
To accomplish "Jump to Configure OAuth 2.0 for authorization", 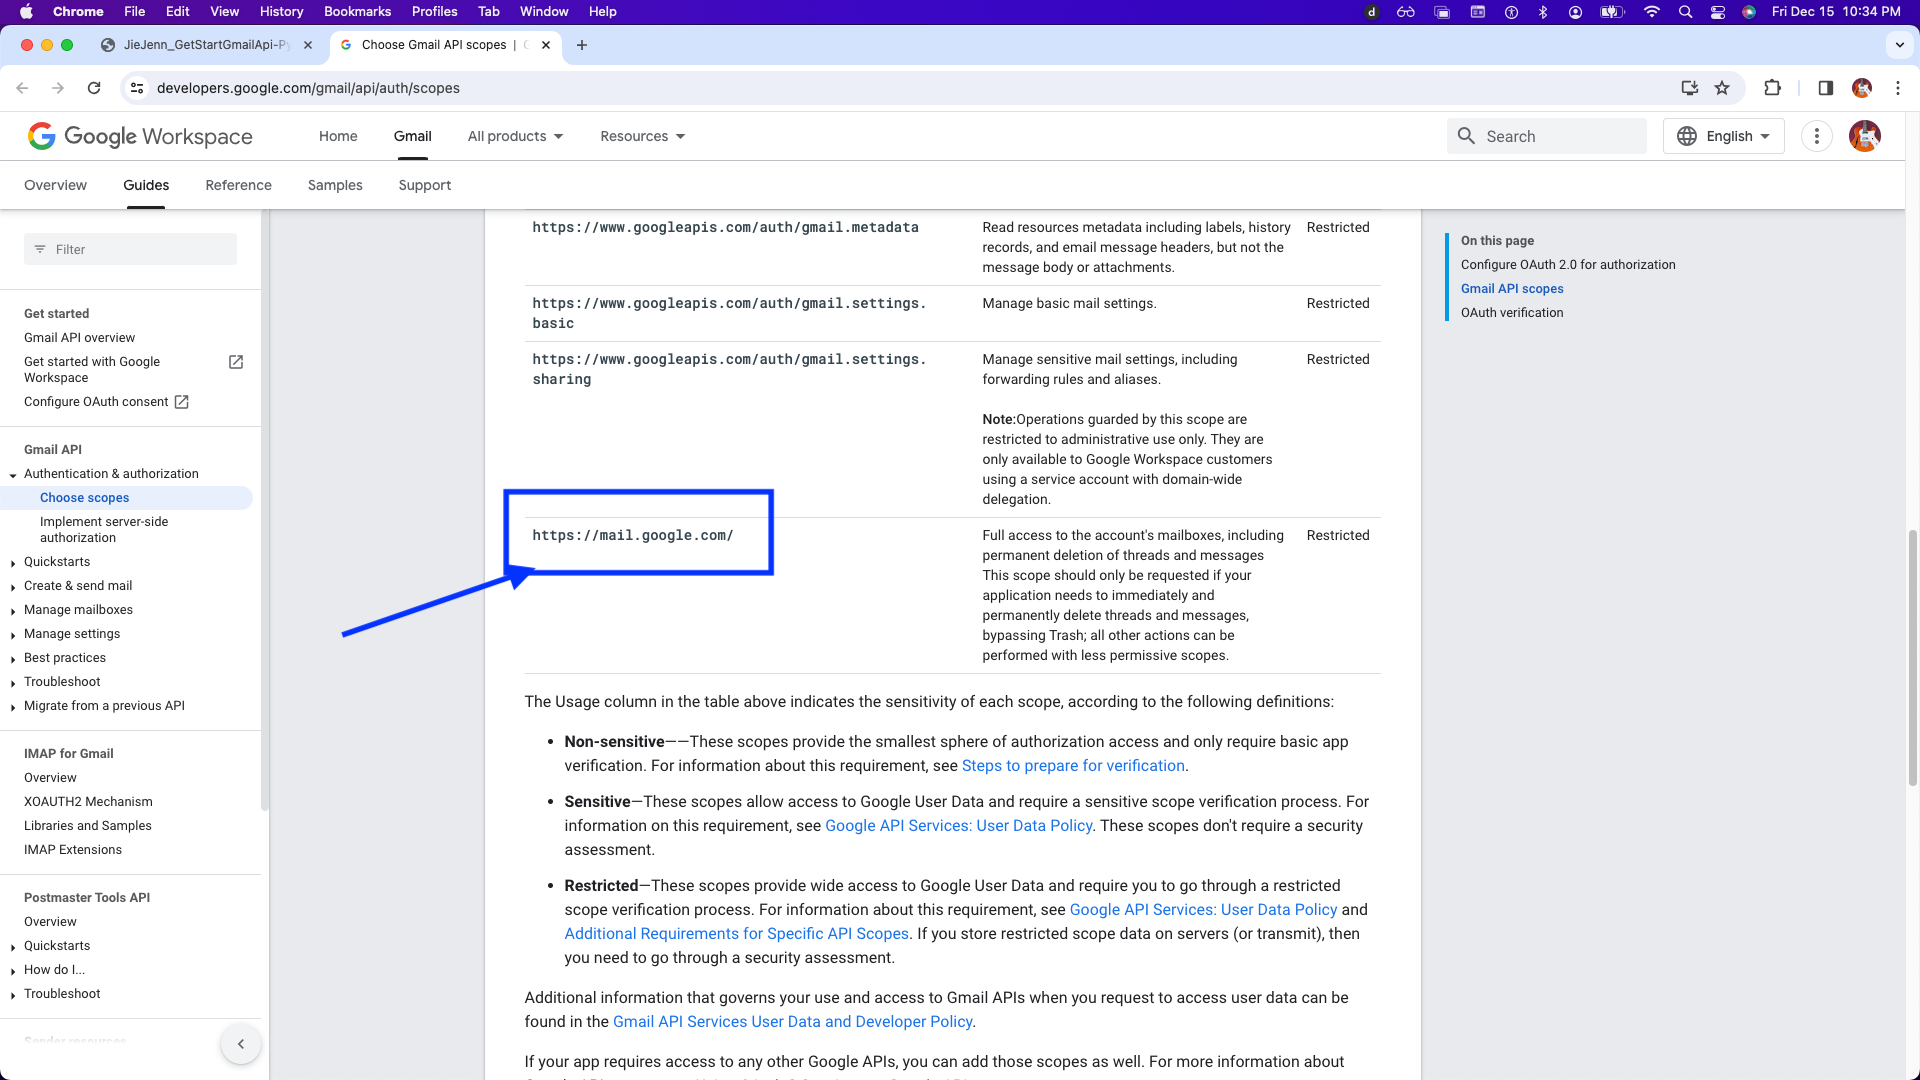I will tap(1567, 265).
